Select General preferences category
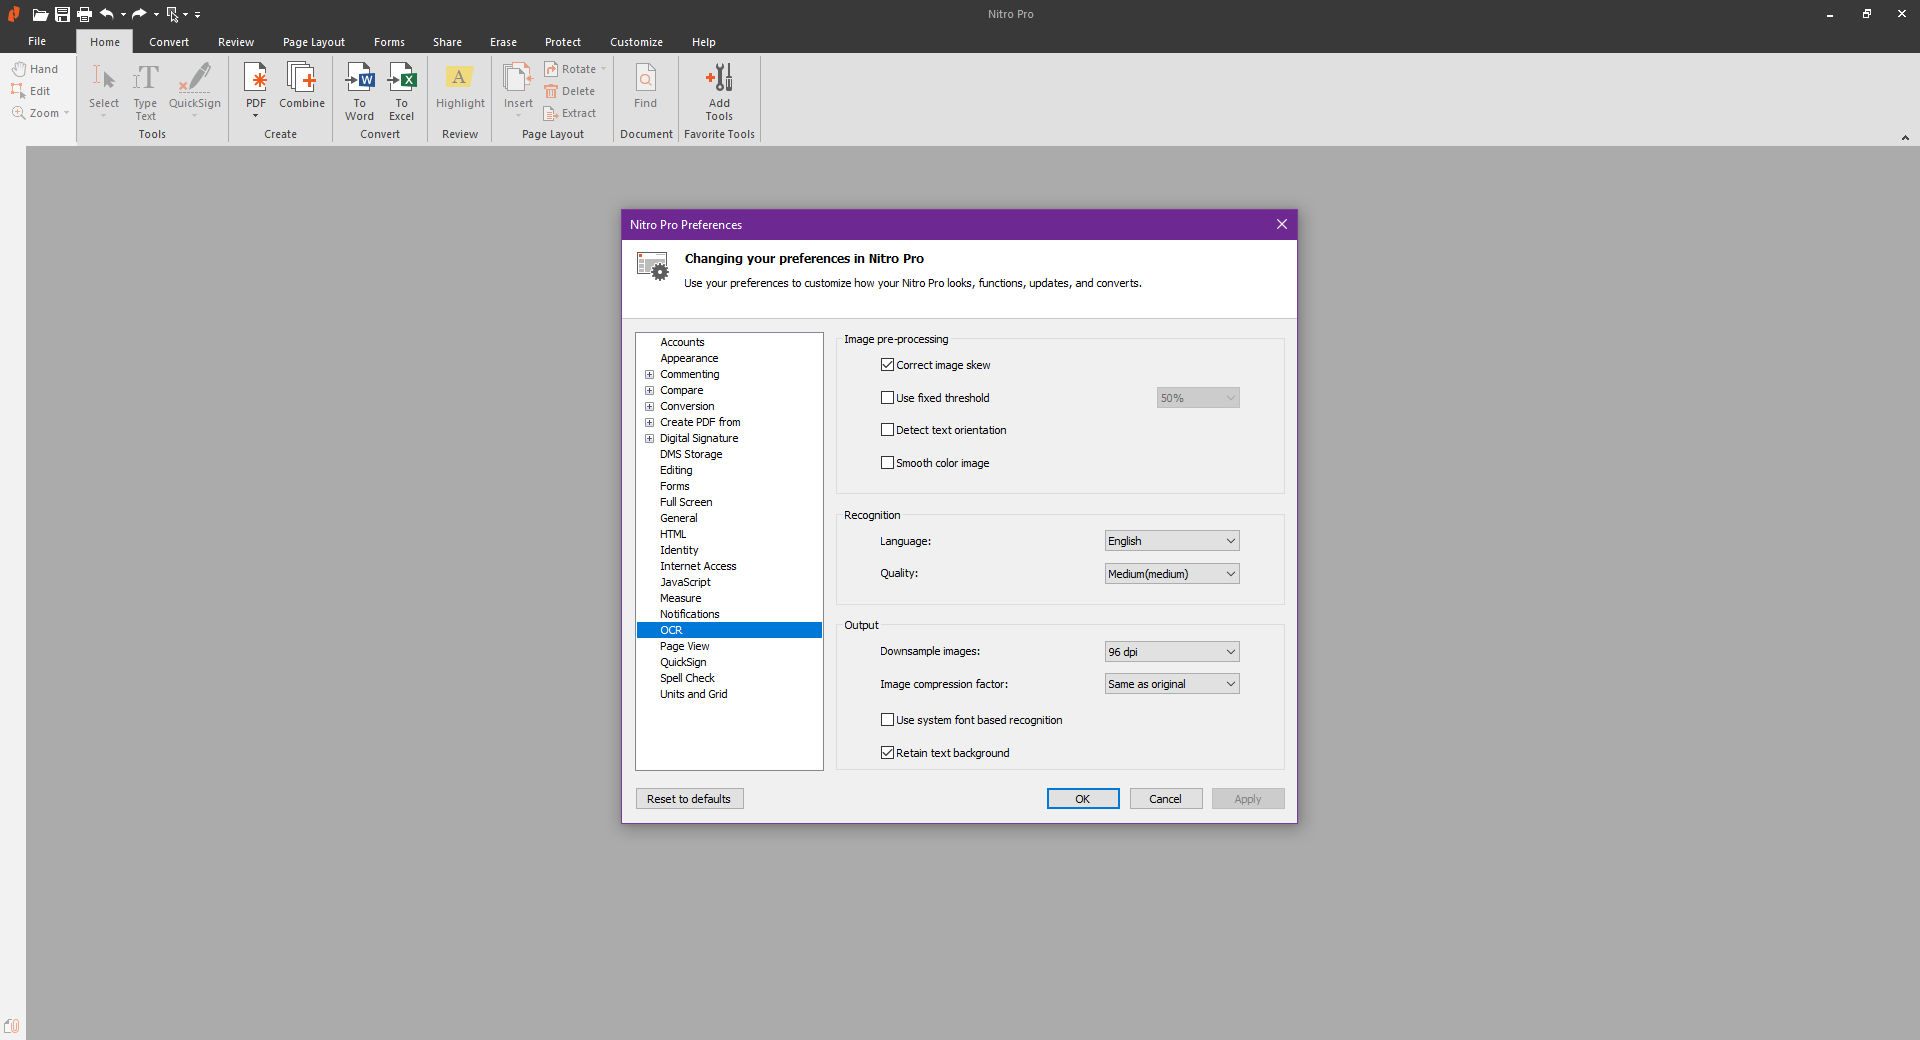This screenshot has width=1920, height=1040. pos(679,518)
